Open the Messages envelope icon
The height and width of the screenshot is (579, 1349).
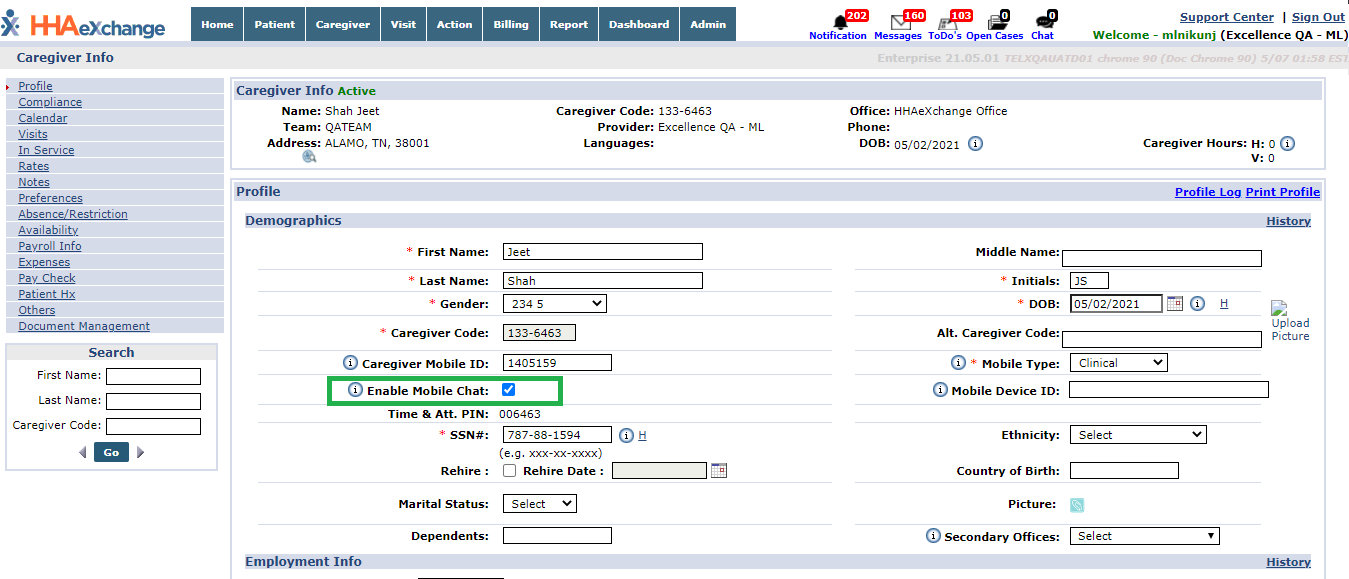click(900, 22)
